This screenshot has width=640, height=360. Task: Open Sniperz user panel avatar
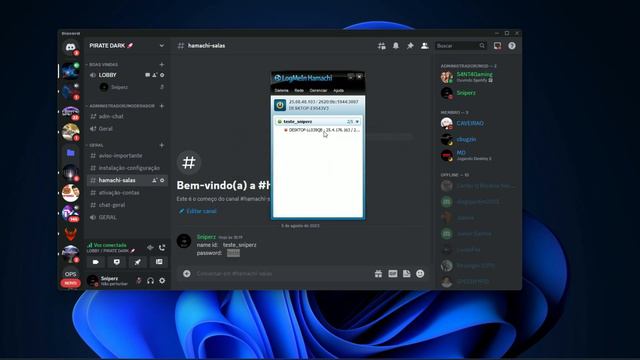[93, 281]
